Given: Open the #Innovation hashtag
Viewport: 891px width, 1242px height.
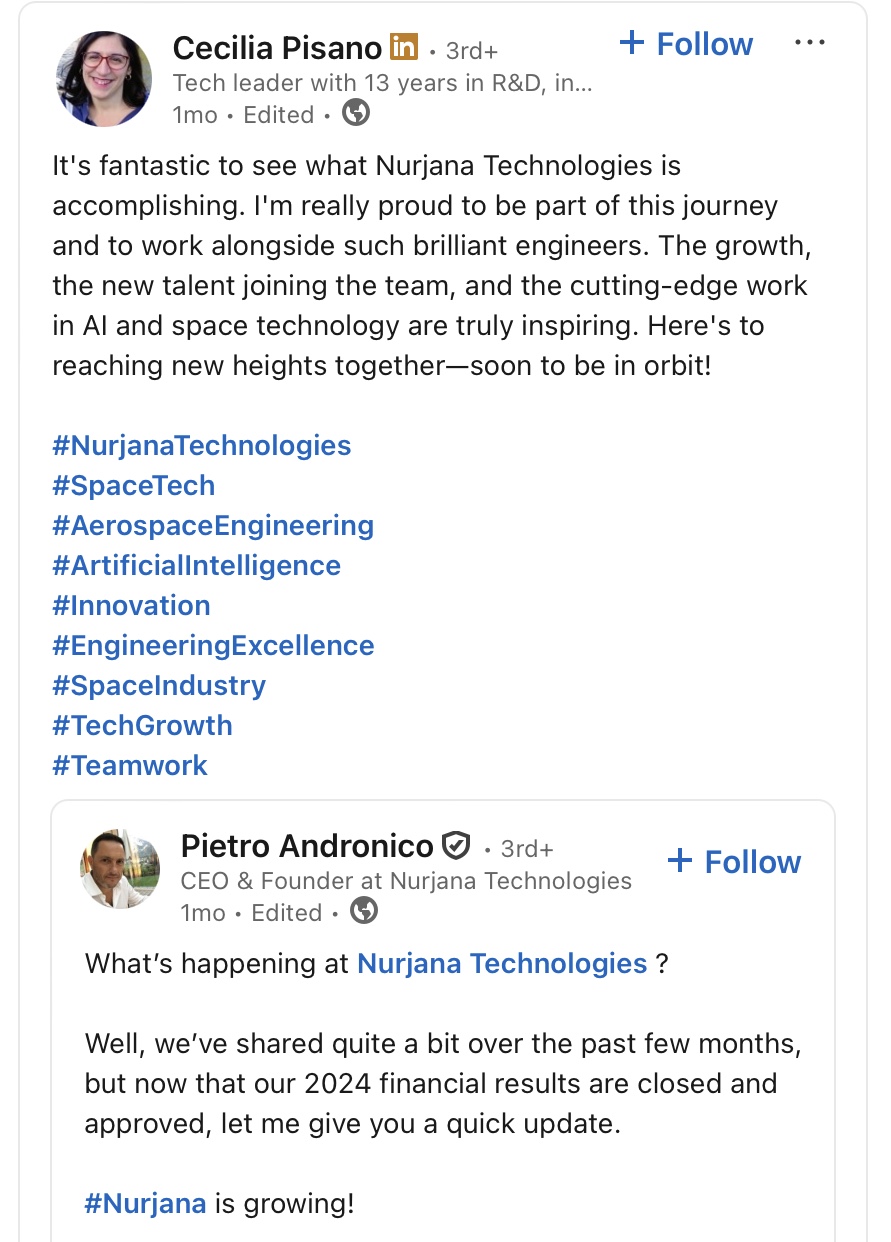Looking at the screenshot, I should coord(131,605).
